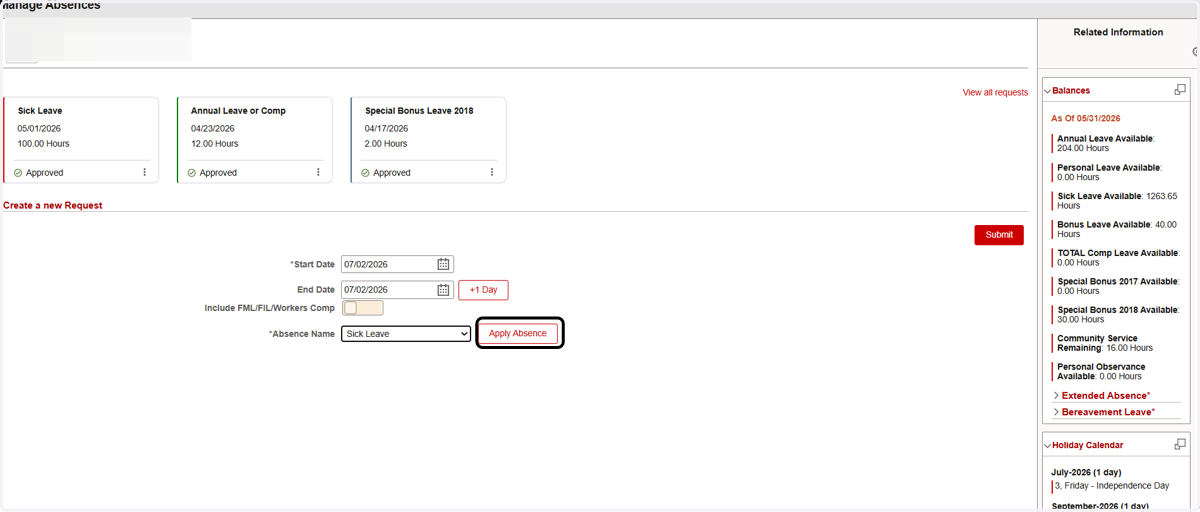Open the Sick Leave request card

click(81, 140)
